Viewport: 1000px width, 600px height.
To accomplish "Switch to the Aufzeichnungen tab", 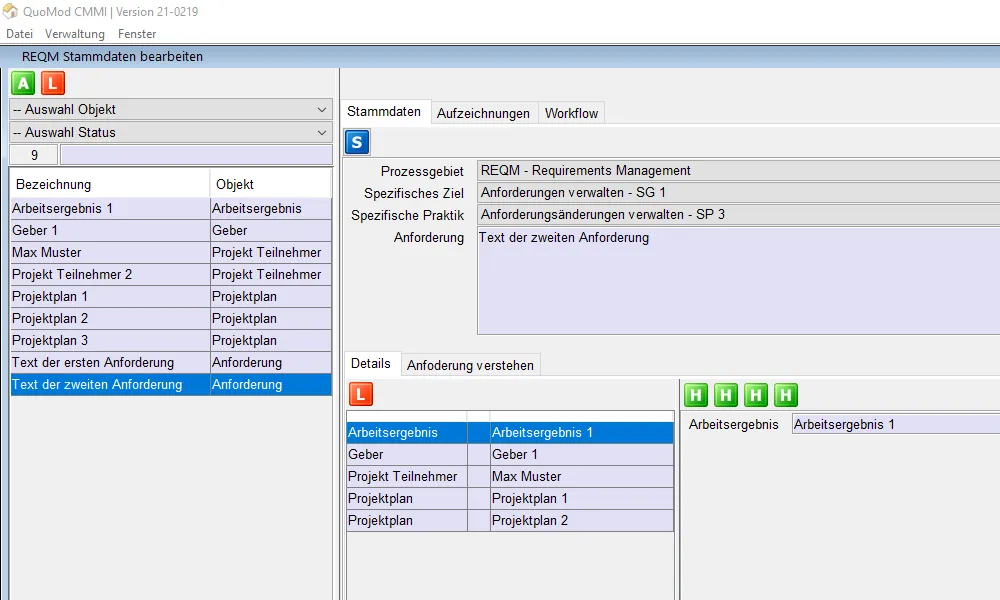I will point(483,113).
